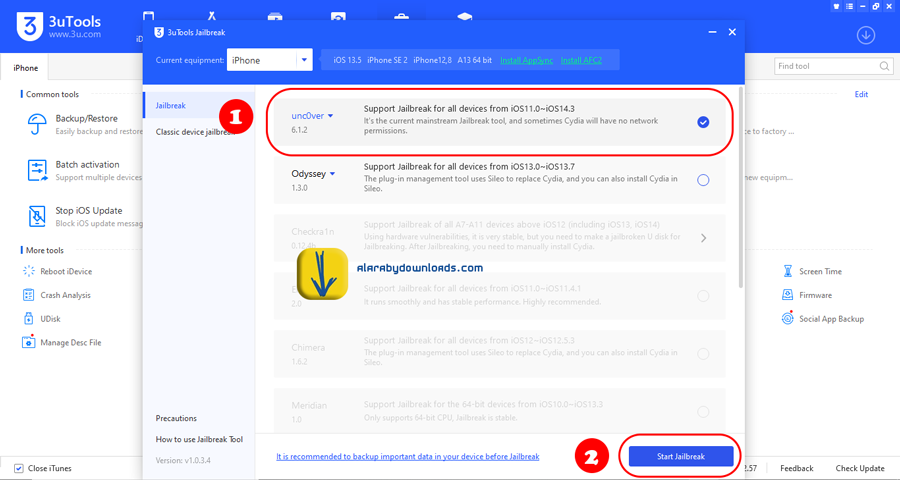The image size is (900, 480).
Task: Select the iOS11.0~iOS11.4.1 jailbreak radio button
Action: (703, 296)
